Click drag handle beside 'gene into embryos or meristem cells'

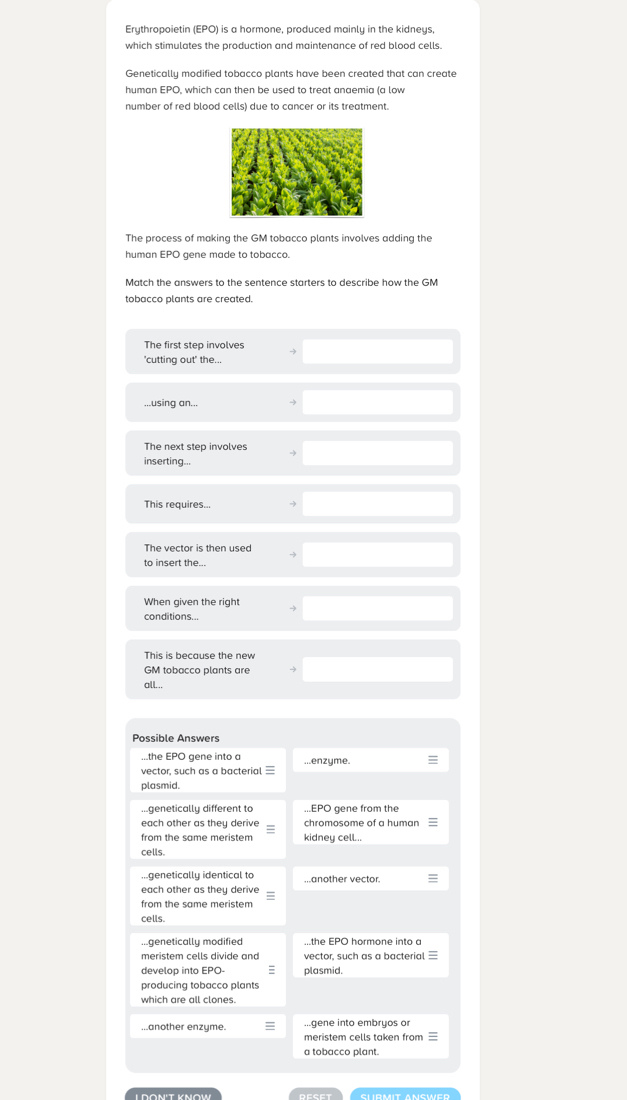tap(433, 1036)
